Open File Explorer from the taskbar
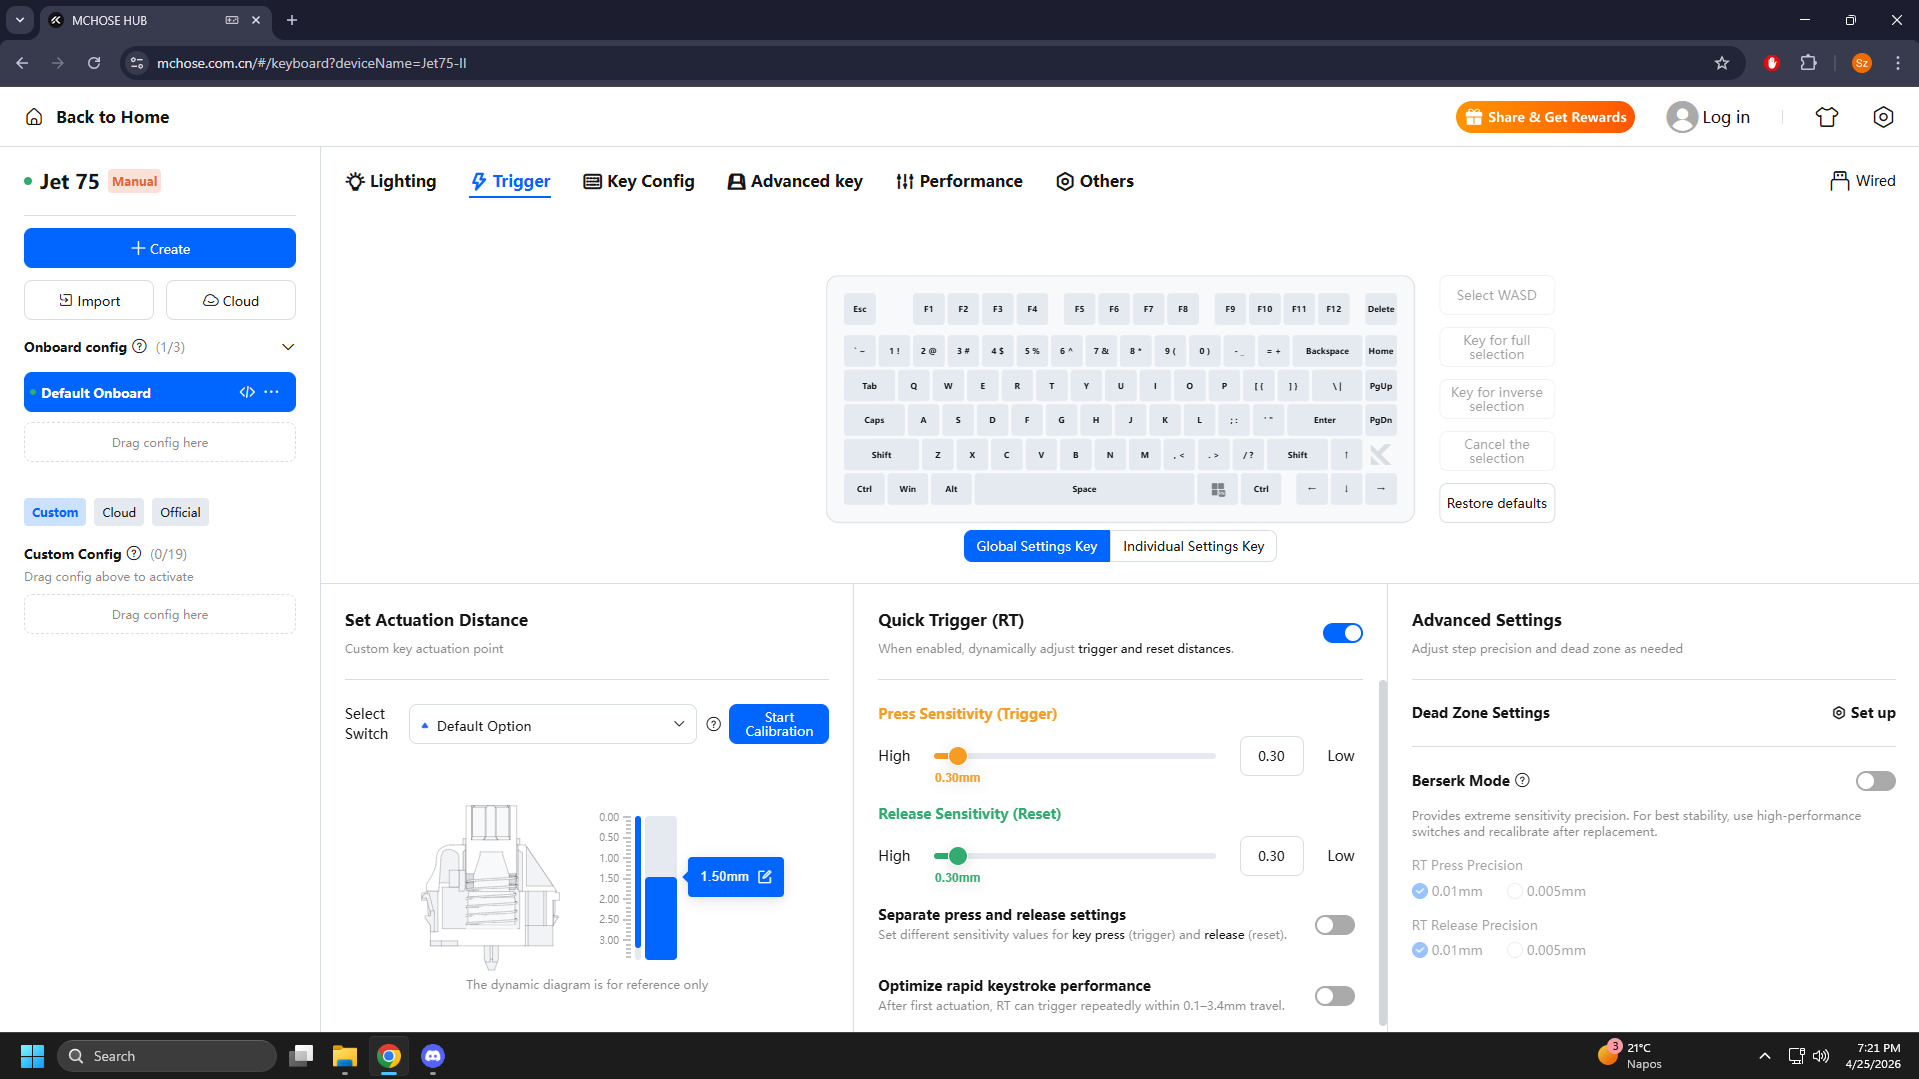 click(x=345, y=1056)
